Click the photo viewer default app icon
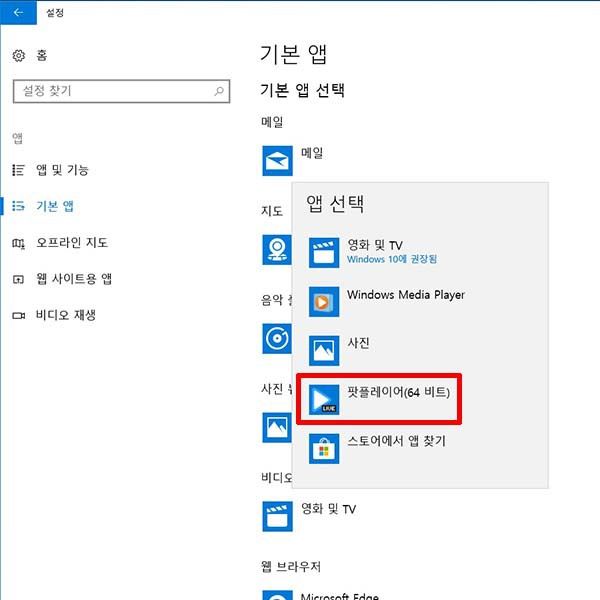Screen dimensions: 600x600 pos(277,427)
